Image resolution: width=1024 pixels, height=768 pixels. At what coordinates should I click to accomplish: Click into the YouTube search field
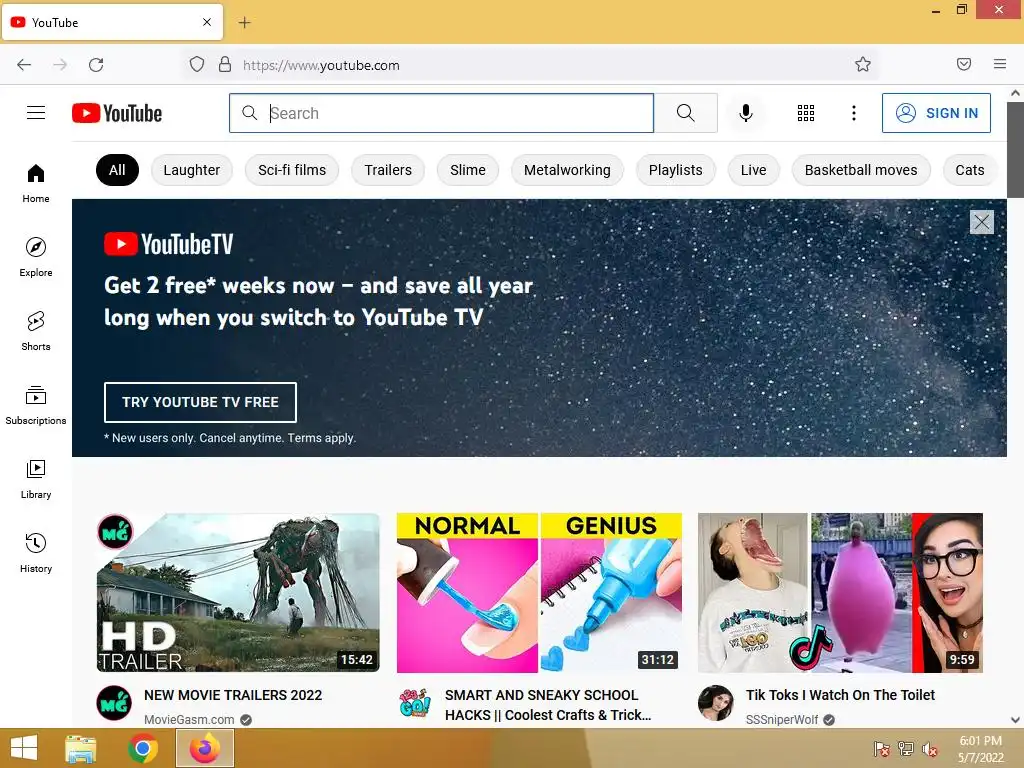[441, 113]
